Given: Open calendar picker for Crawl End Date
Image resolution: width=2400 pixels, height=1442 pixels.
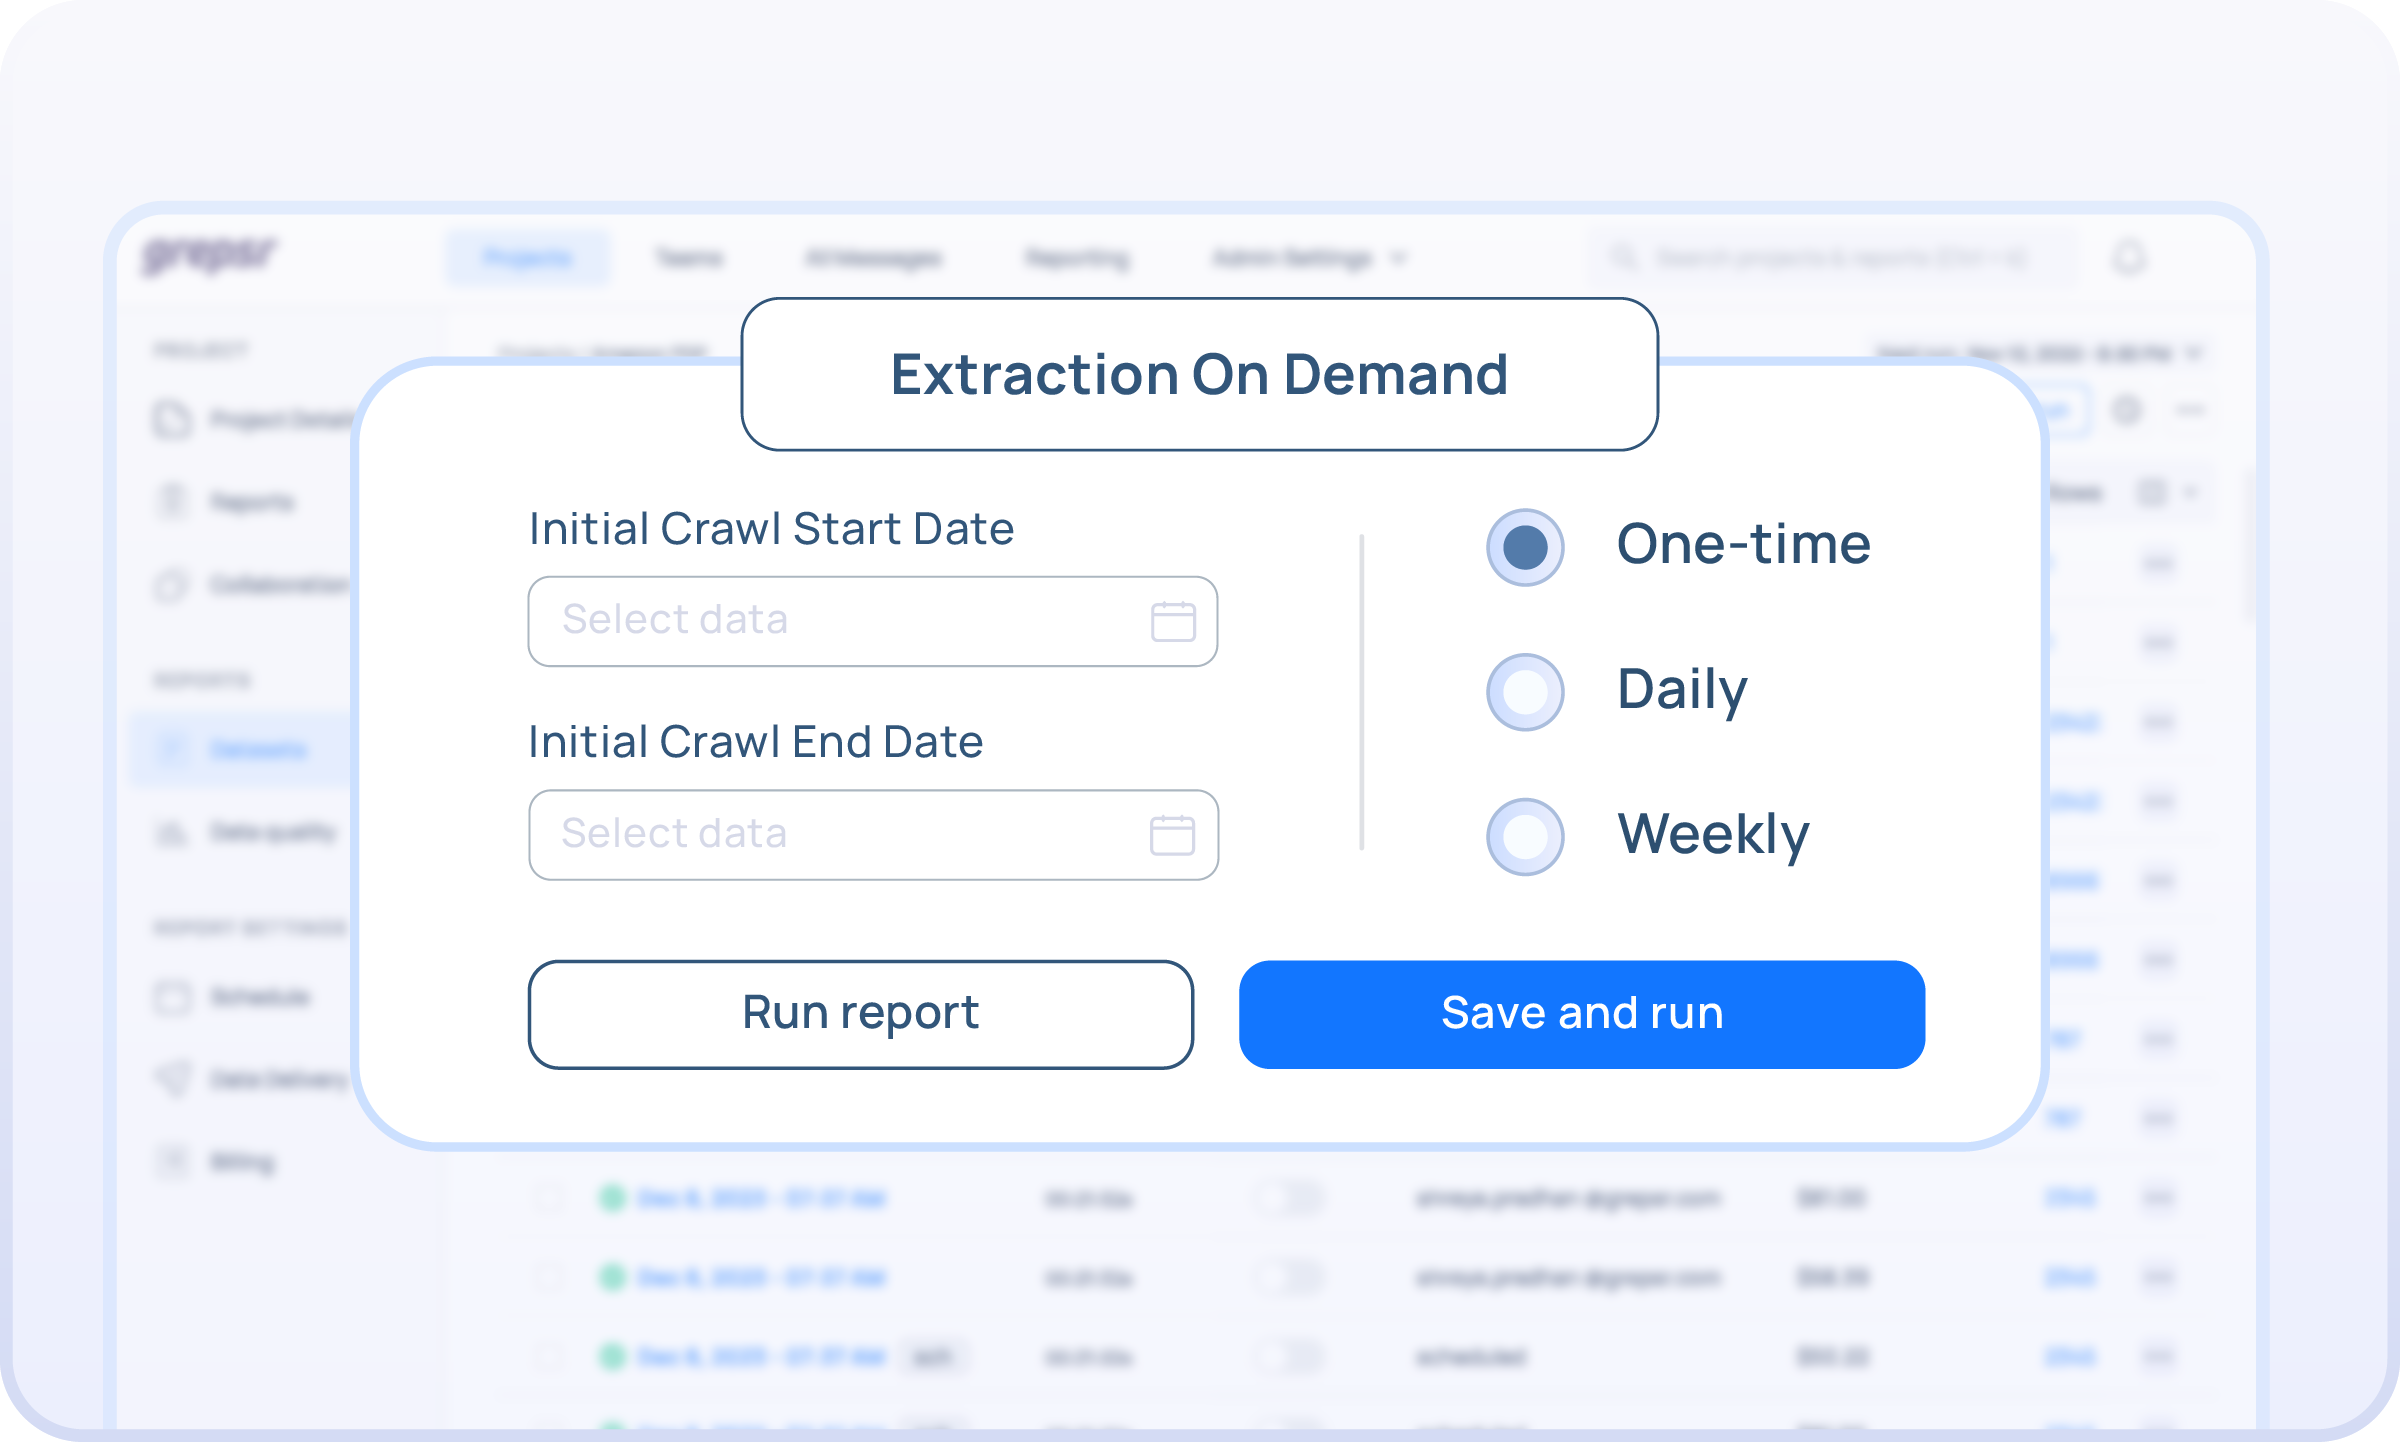Looking at the screenshot, I should [x=1172, y=835].
